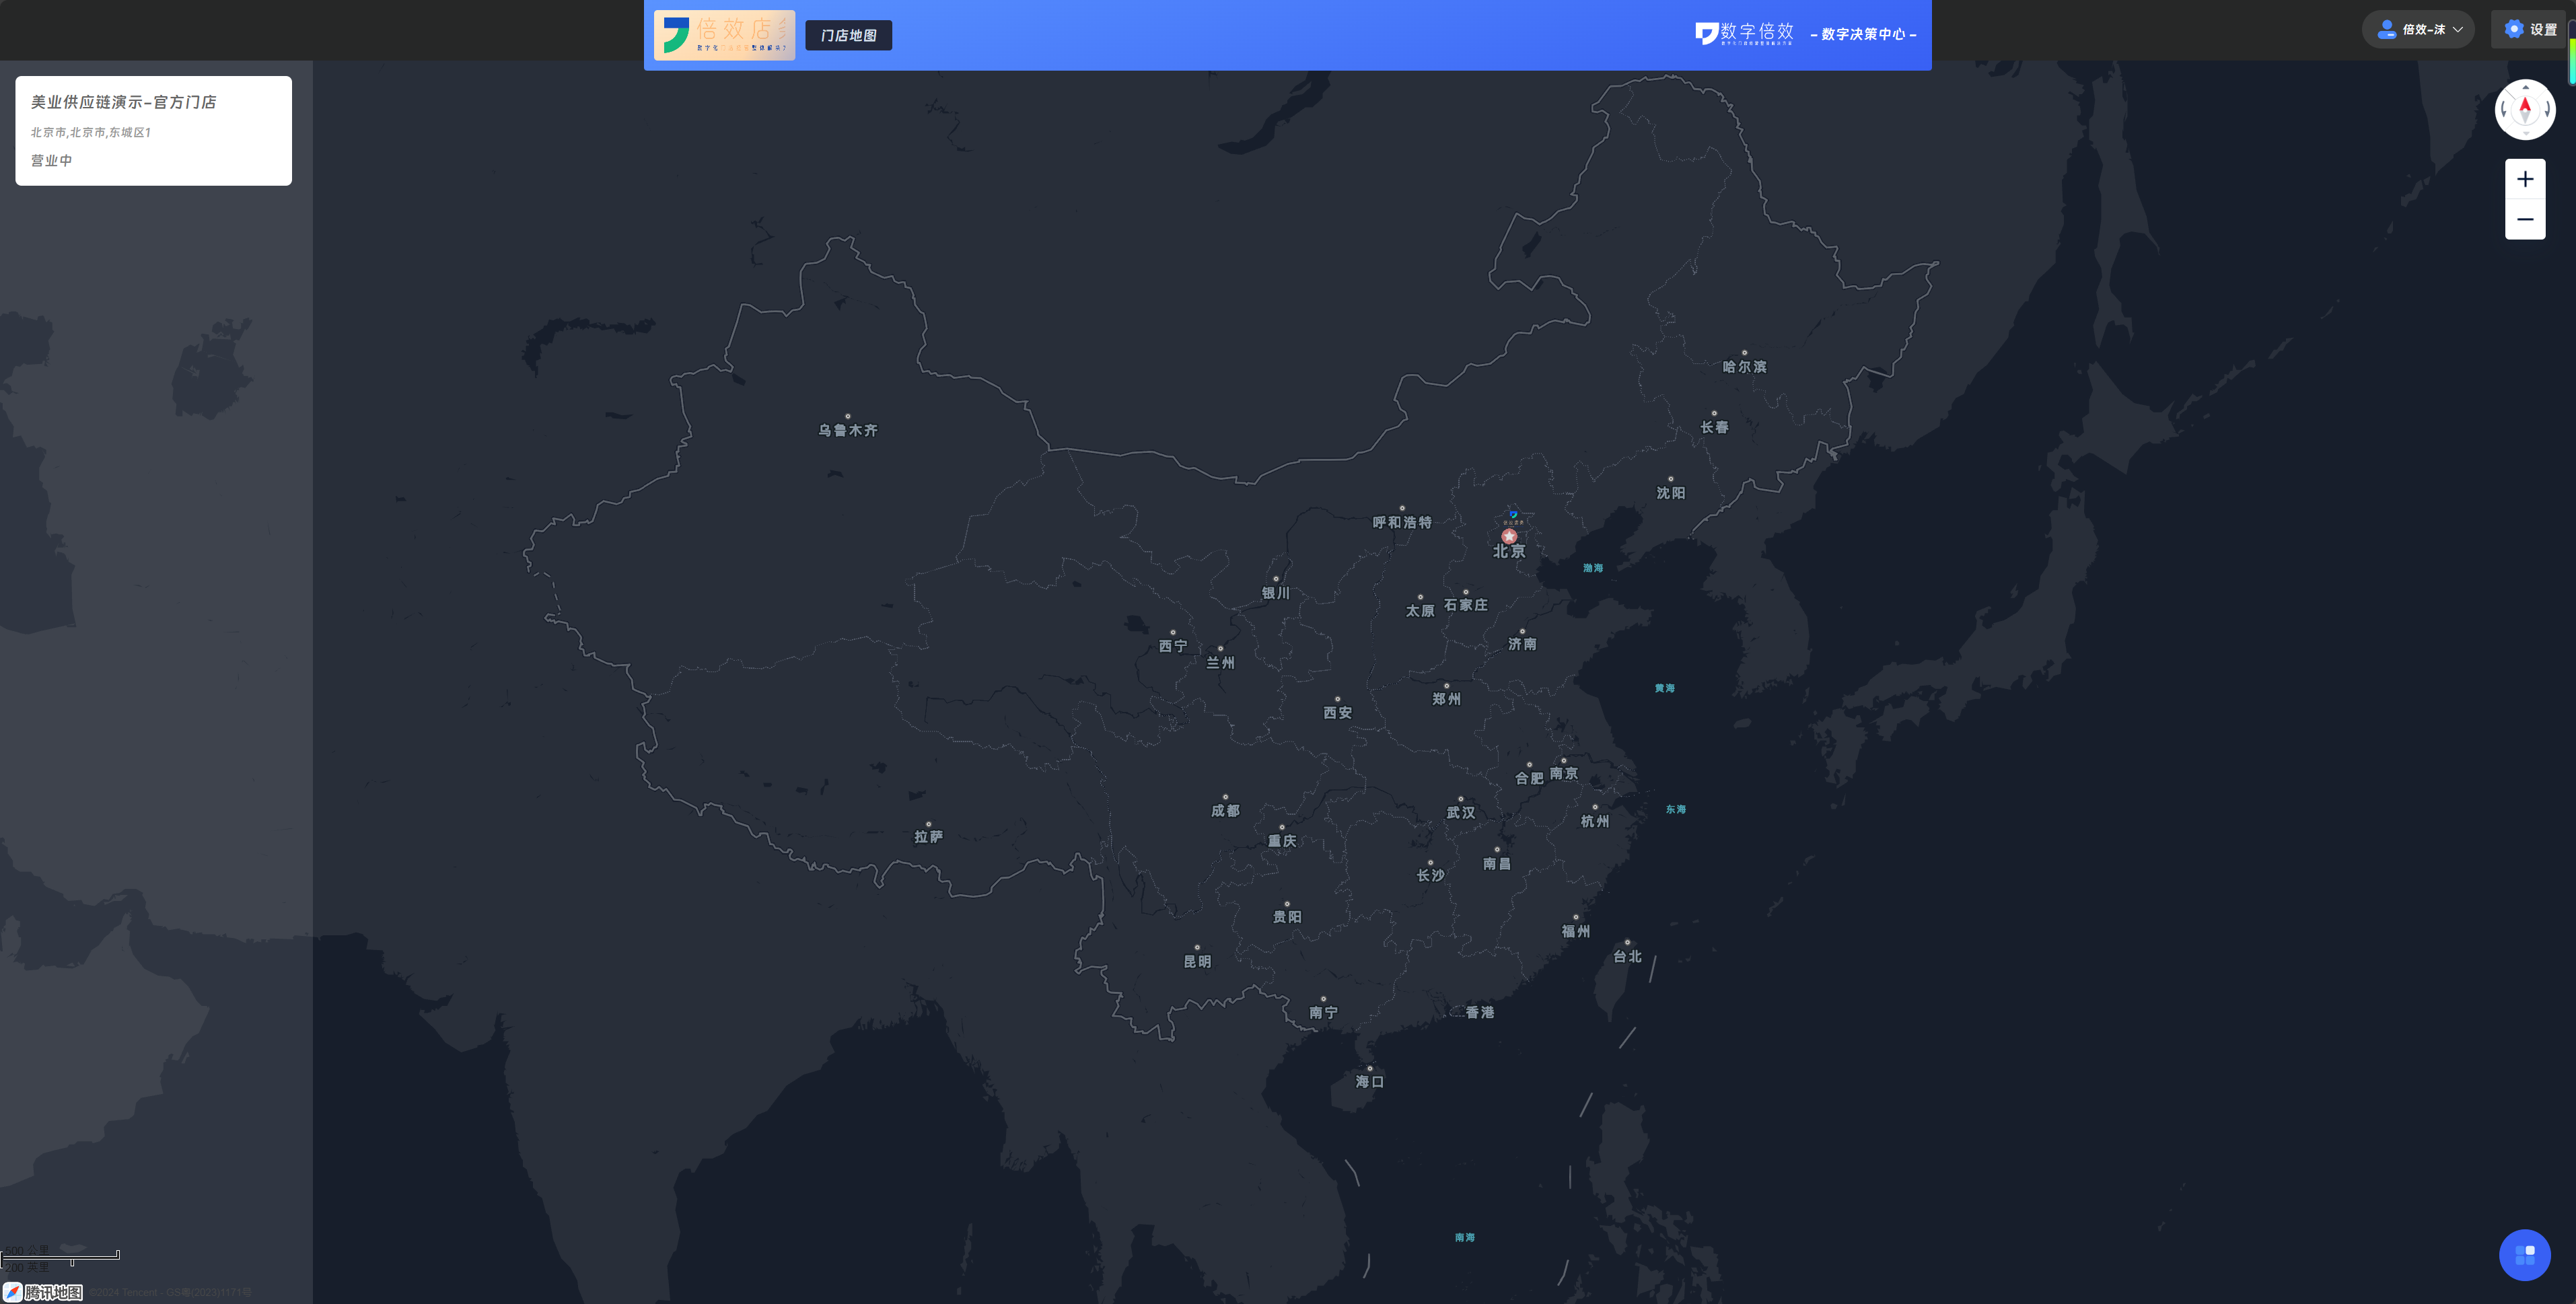Click the 哈尔滨 city label
The width and height of the screenshot is (2576, 1304).
click(1744, 367)
